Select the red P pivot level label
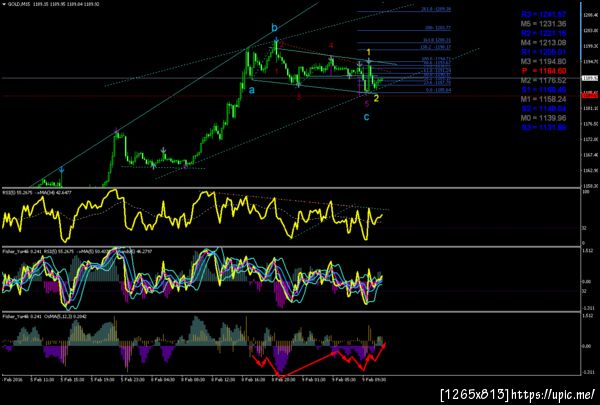This screenshot has height=405, width=600. pyautogui.click(x=543, y=71)
